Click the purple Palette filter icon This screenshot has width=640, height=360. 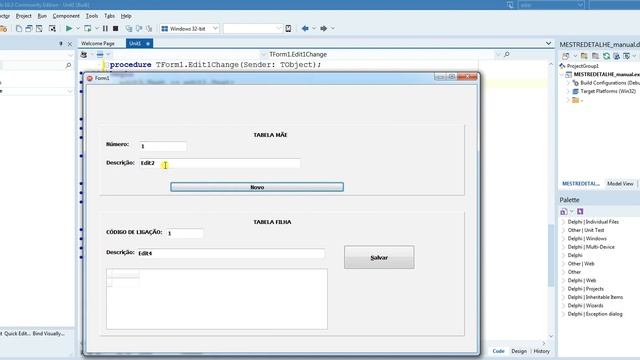coord(580,211)
